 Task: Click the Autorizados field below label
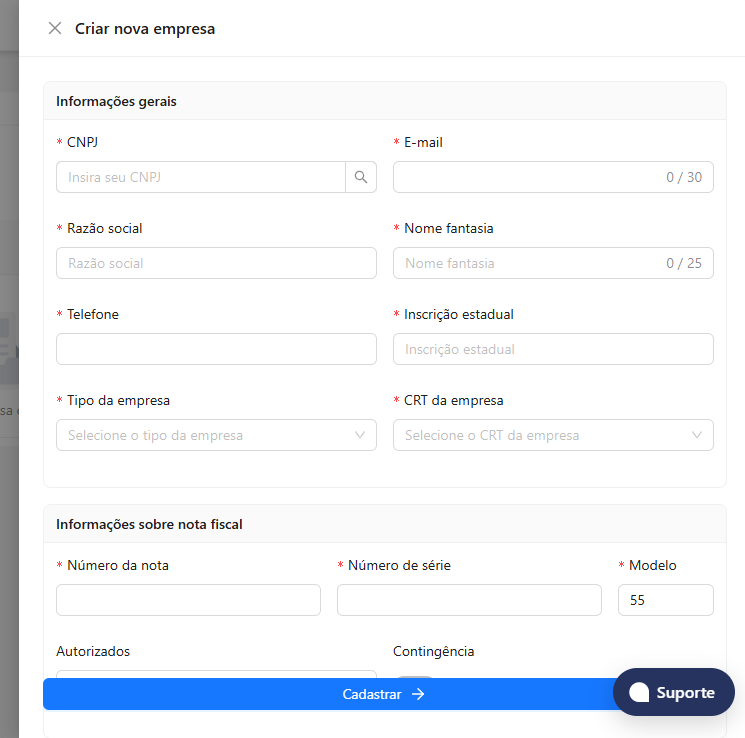(x=216, y=674)
